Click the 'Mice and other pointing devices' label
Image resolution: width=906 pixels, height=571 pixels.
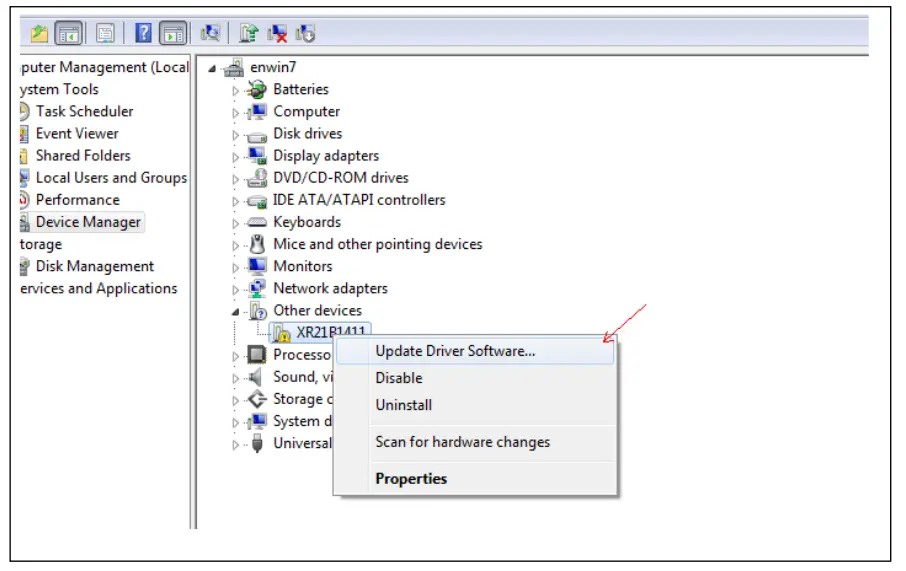(x=378, y=244)
